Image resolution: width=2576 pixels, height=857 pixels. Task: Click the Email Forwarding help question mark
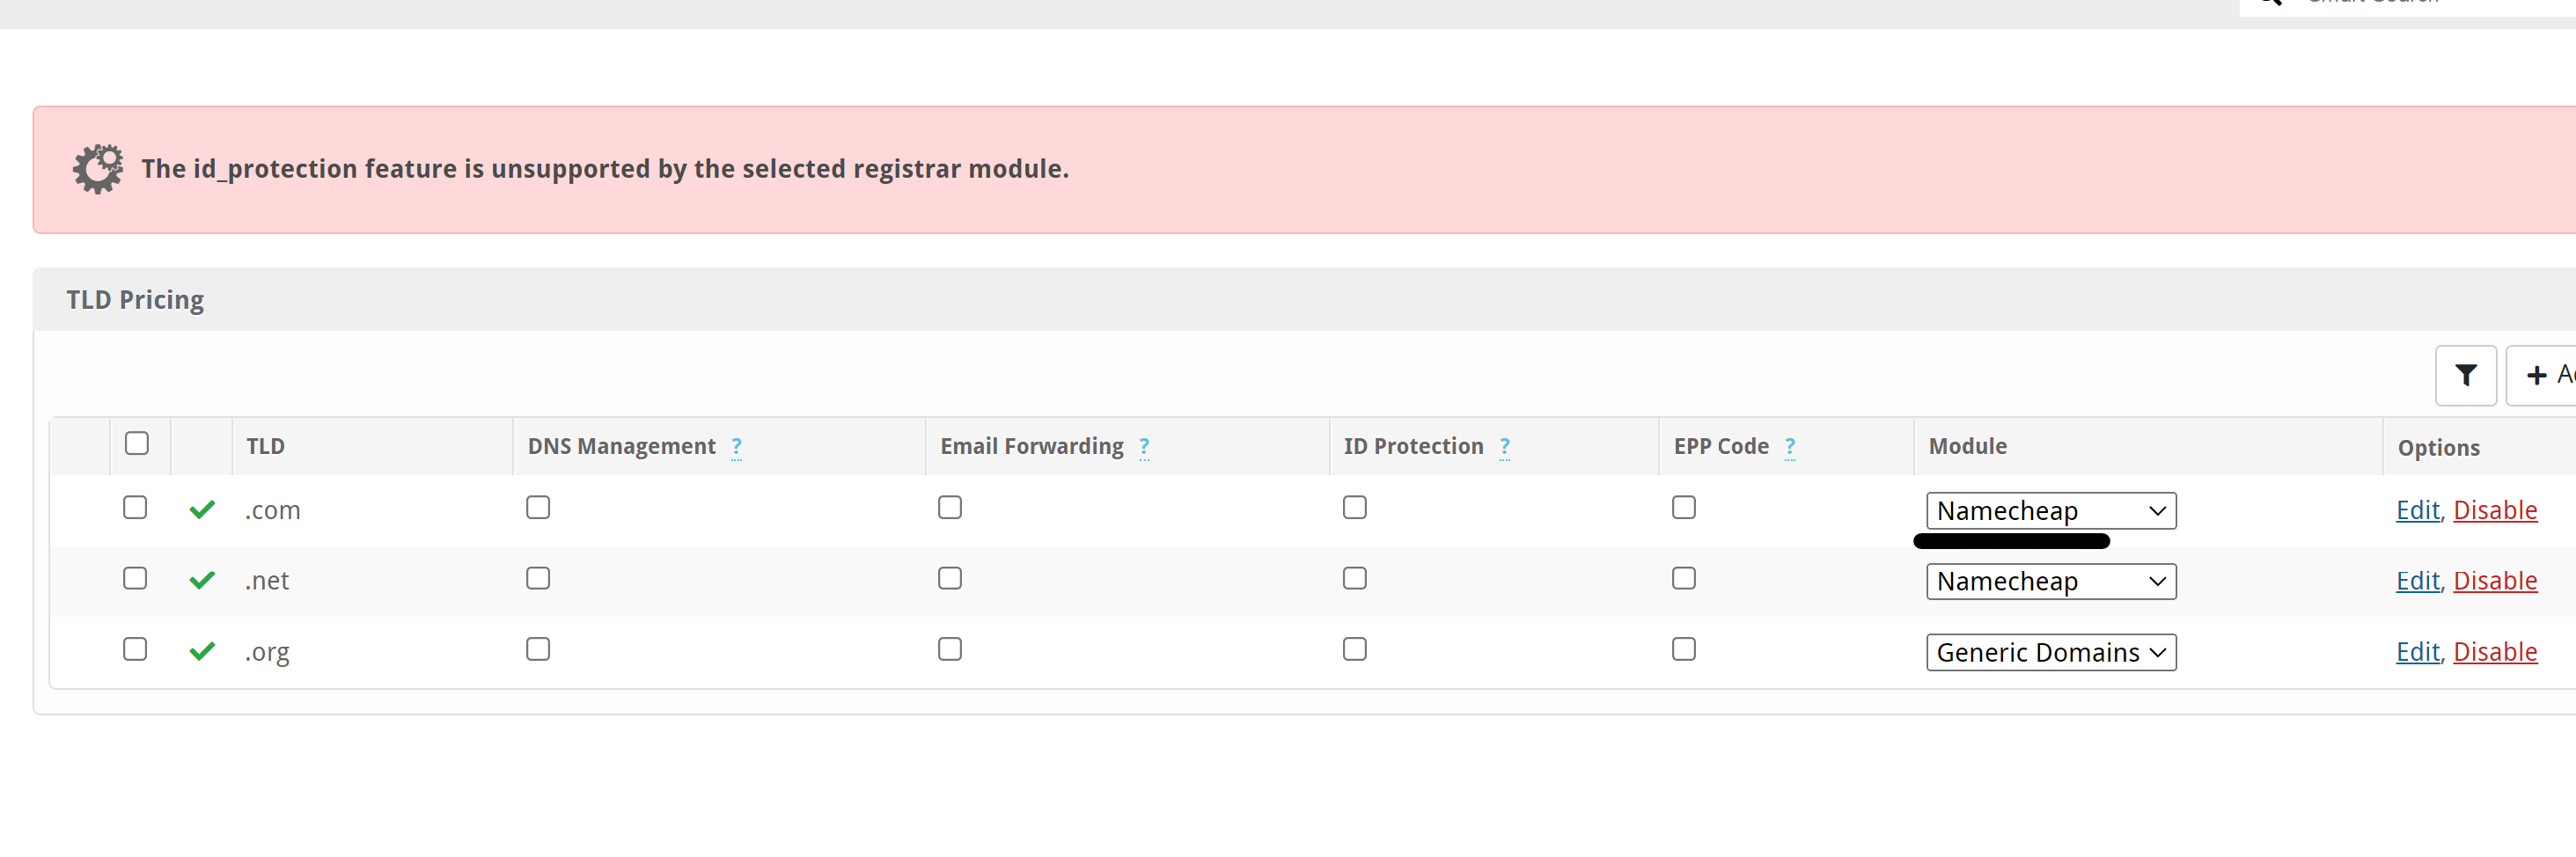[x=1143, y=447]
